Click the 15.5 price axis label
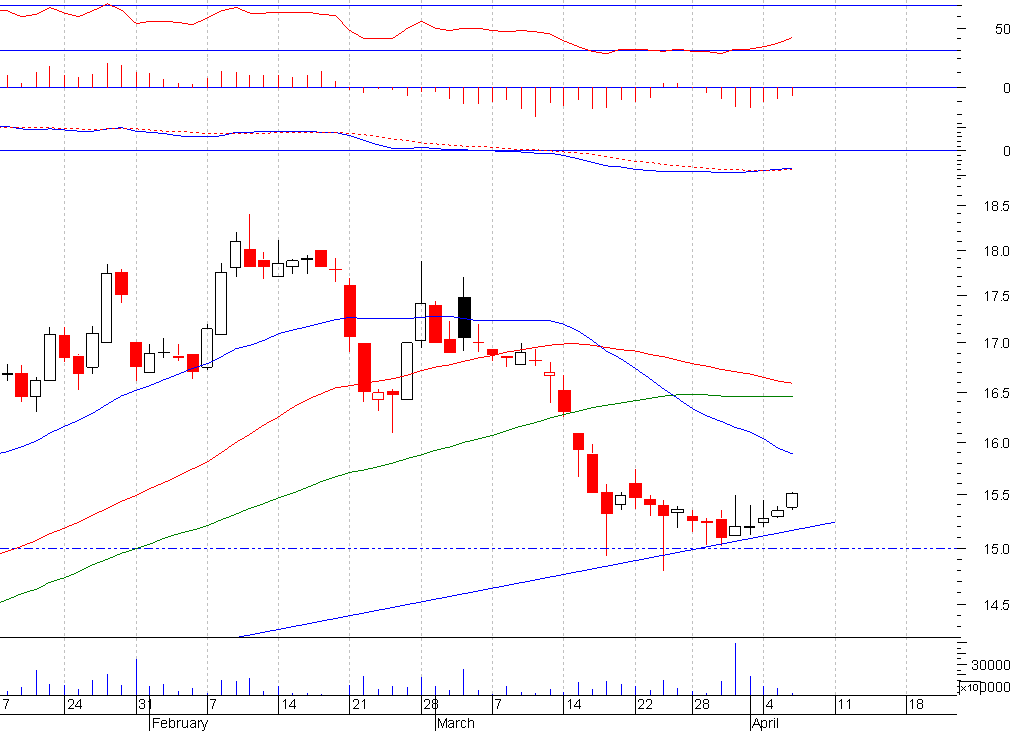This screenshot has width=1014, height=731. coord(996,496)
